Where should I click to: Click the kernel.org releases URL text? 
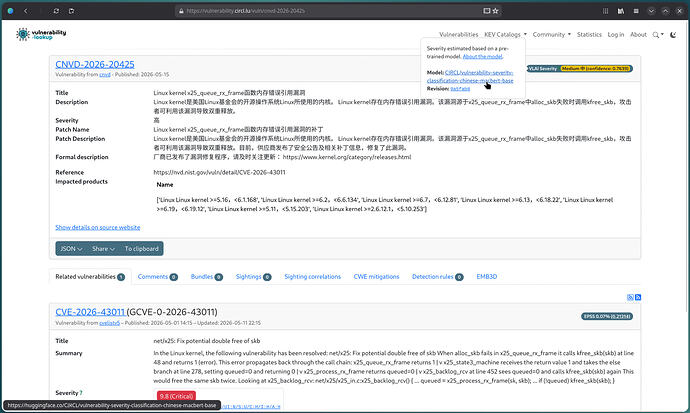(x=347, y=157)
